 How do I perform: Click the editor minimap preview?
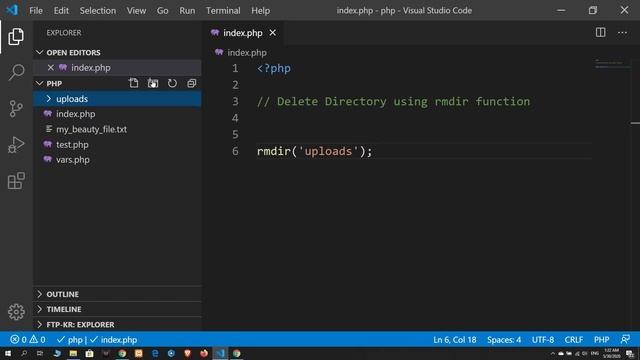click(611, 63)
